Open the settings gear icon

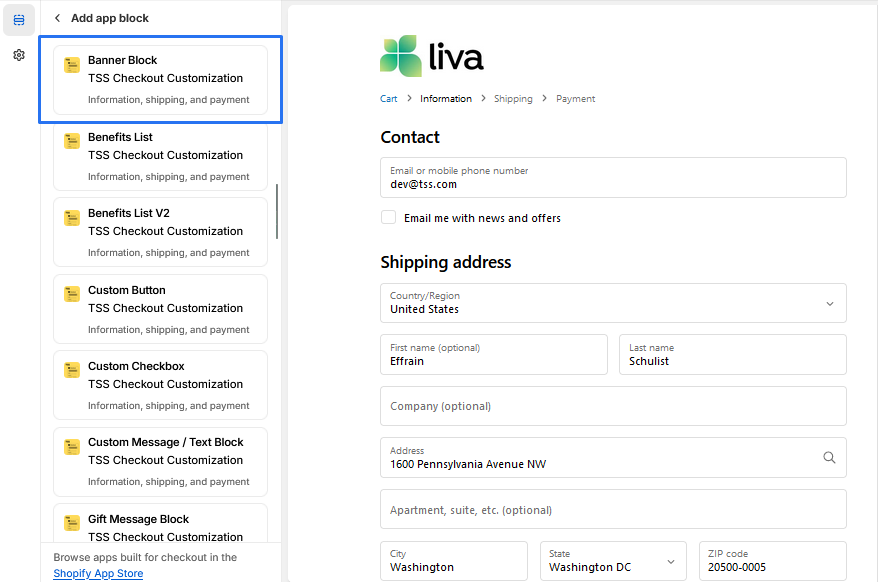18,55
